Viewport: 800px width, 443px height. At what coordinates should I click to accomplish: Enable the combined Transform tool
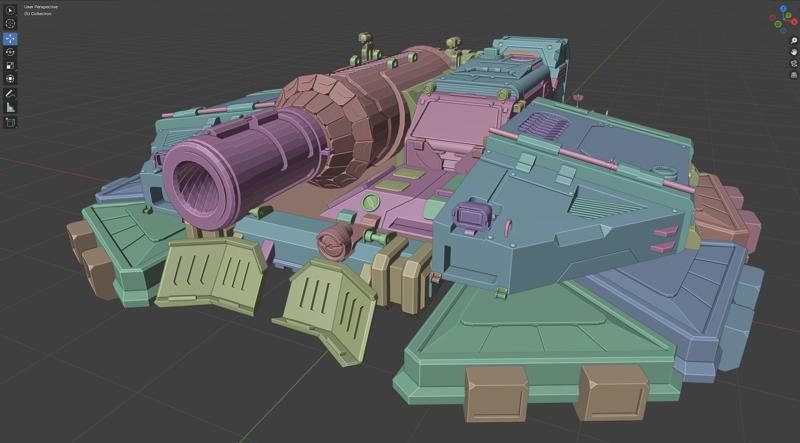tap(10, 79)
